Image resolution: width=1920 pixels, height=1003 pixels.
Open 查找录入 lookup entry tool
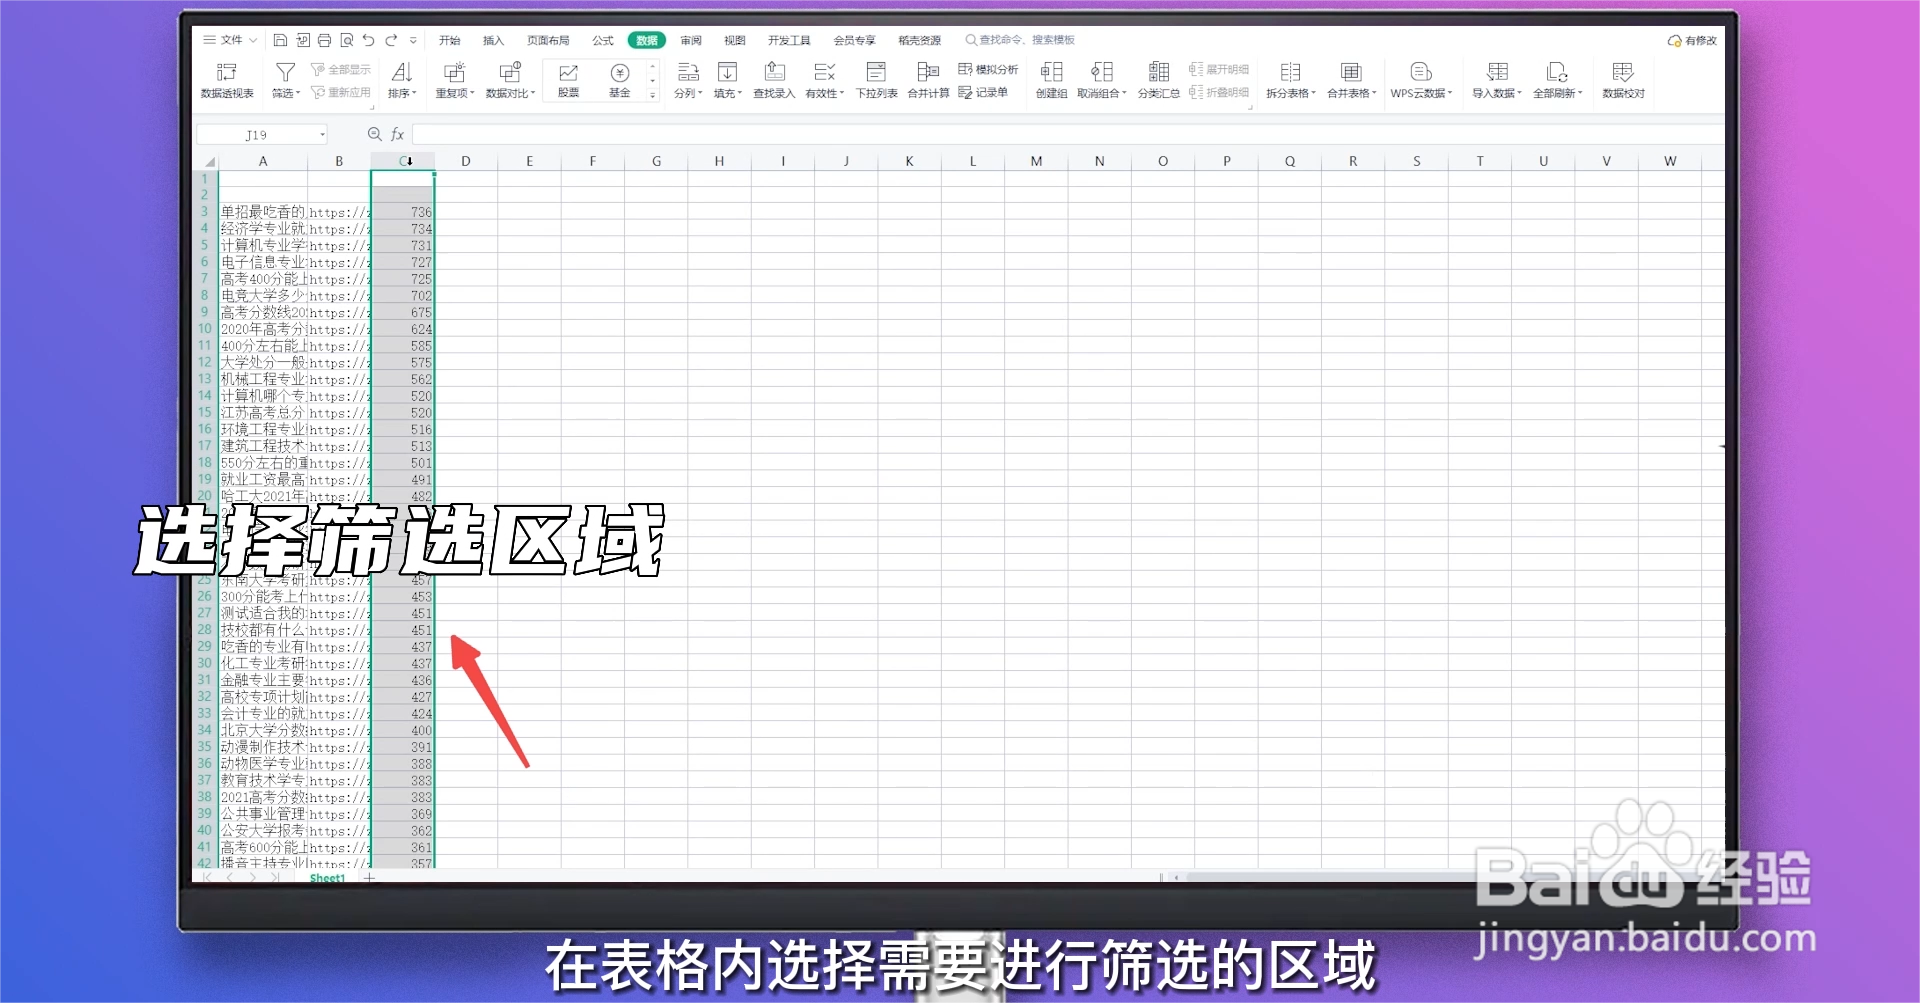tap(774, 80)
